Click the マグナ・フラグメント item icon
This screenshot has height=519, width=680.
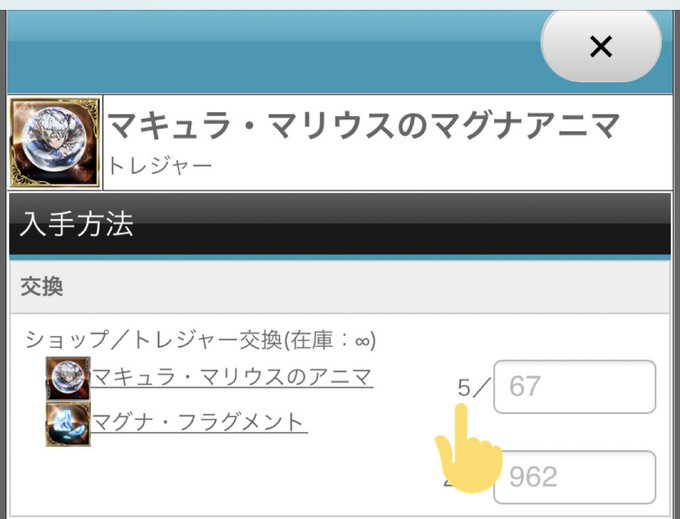pyautogui.click(x=68, y=424)
